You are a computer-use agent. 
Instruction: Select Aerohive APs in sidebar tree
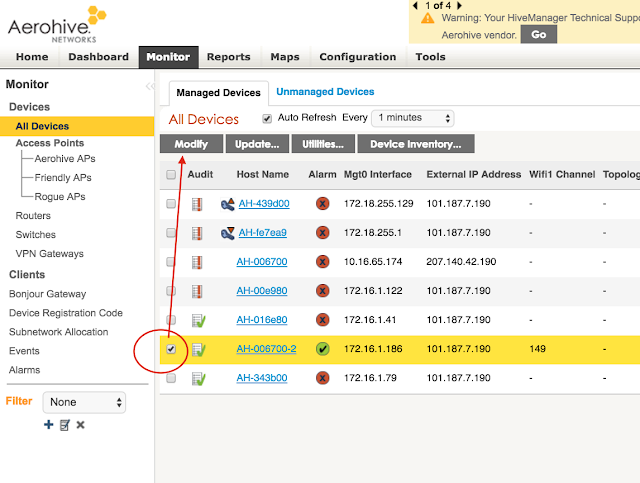click(x=65, y=158)
